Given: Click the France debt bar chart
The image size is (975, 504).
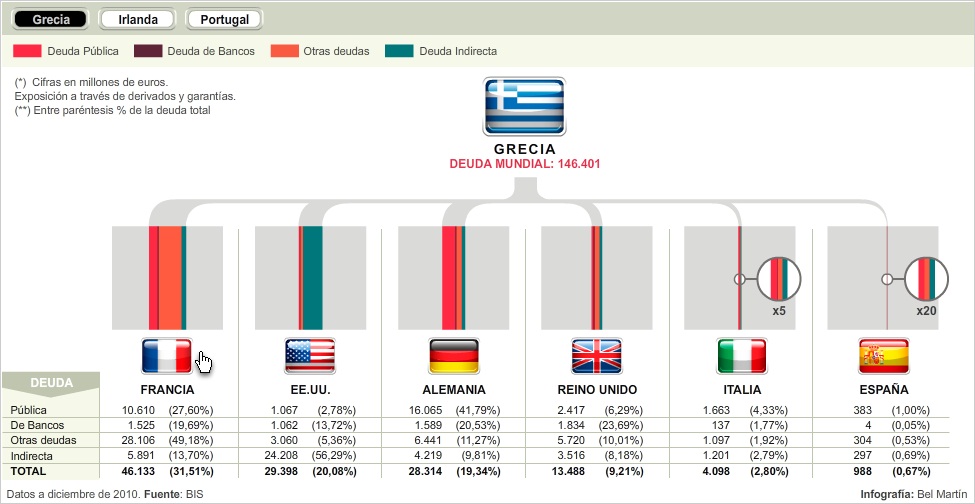Looking at the screenshot, I should (168, 278).
